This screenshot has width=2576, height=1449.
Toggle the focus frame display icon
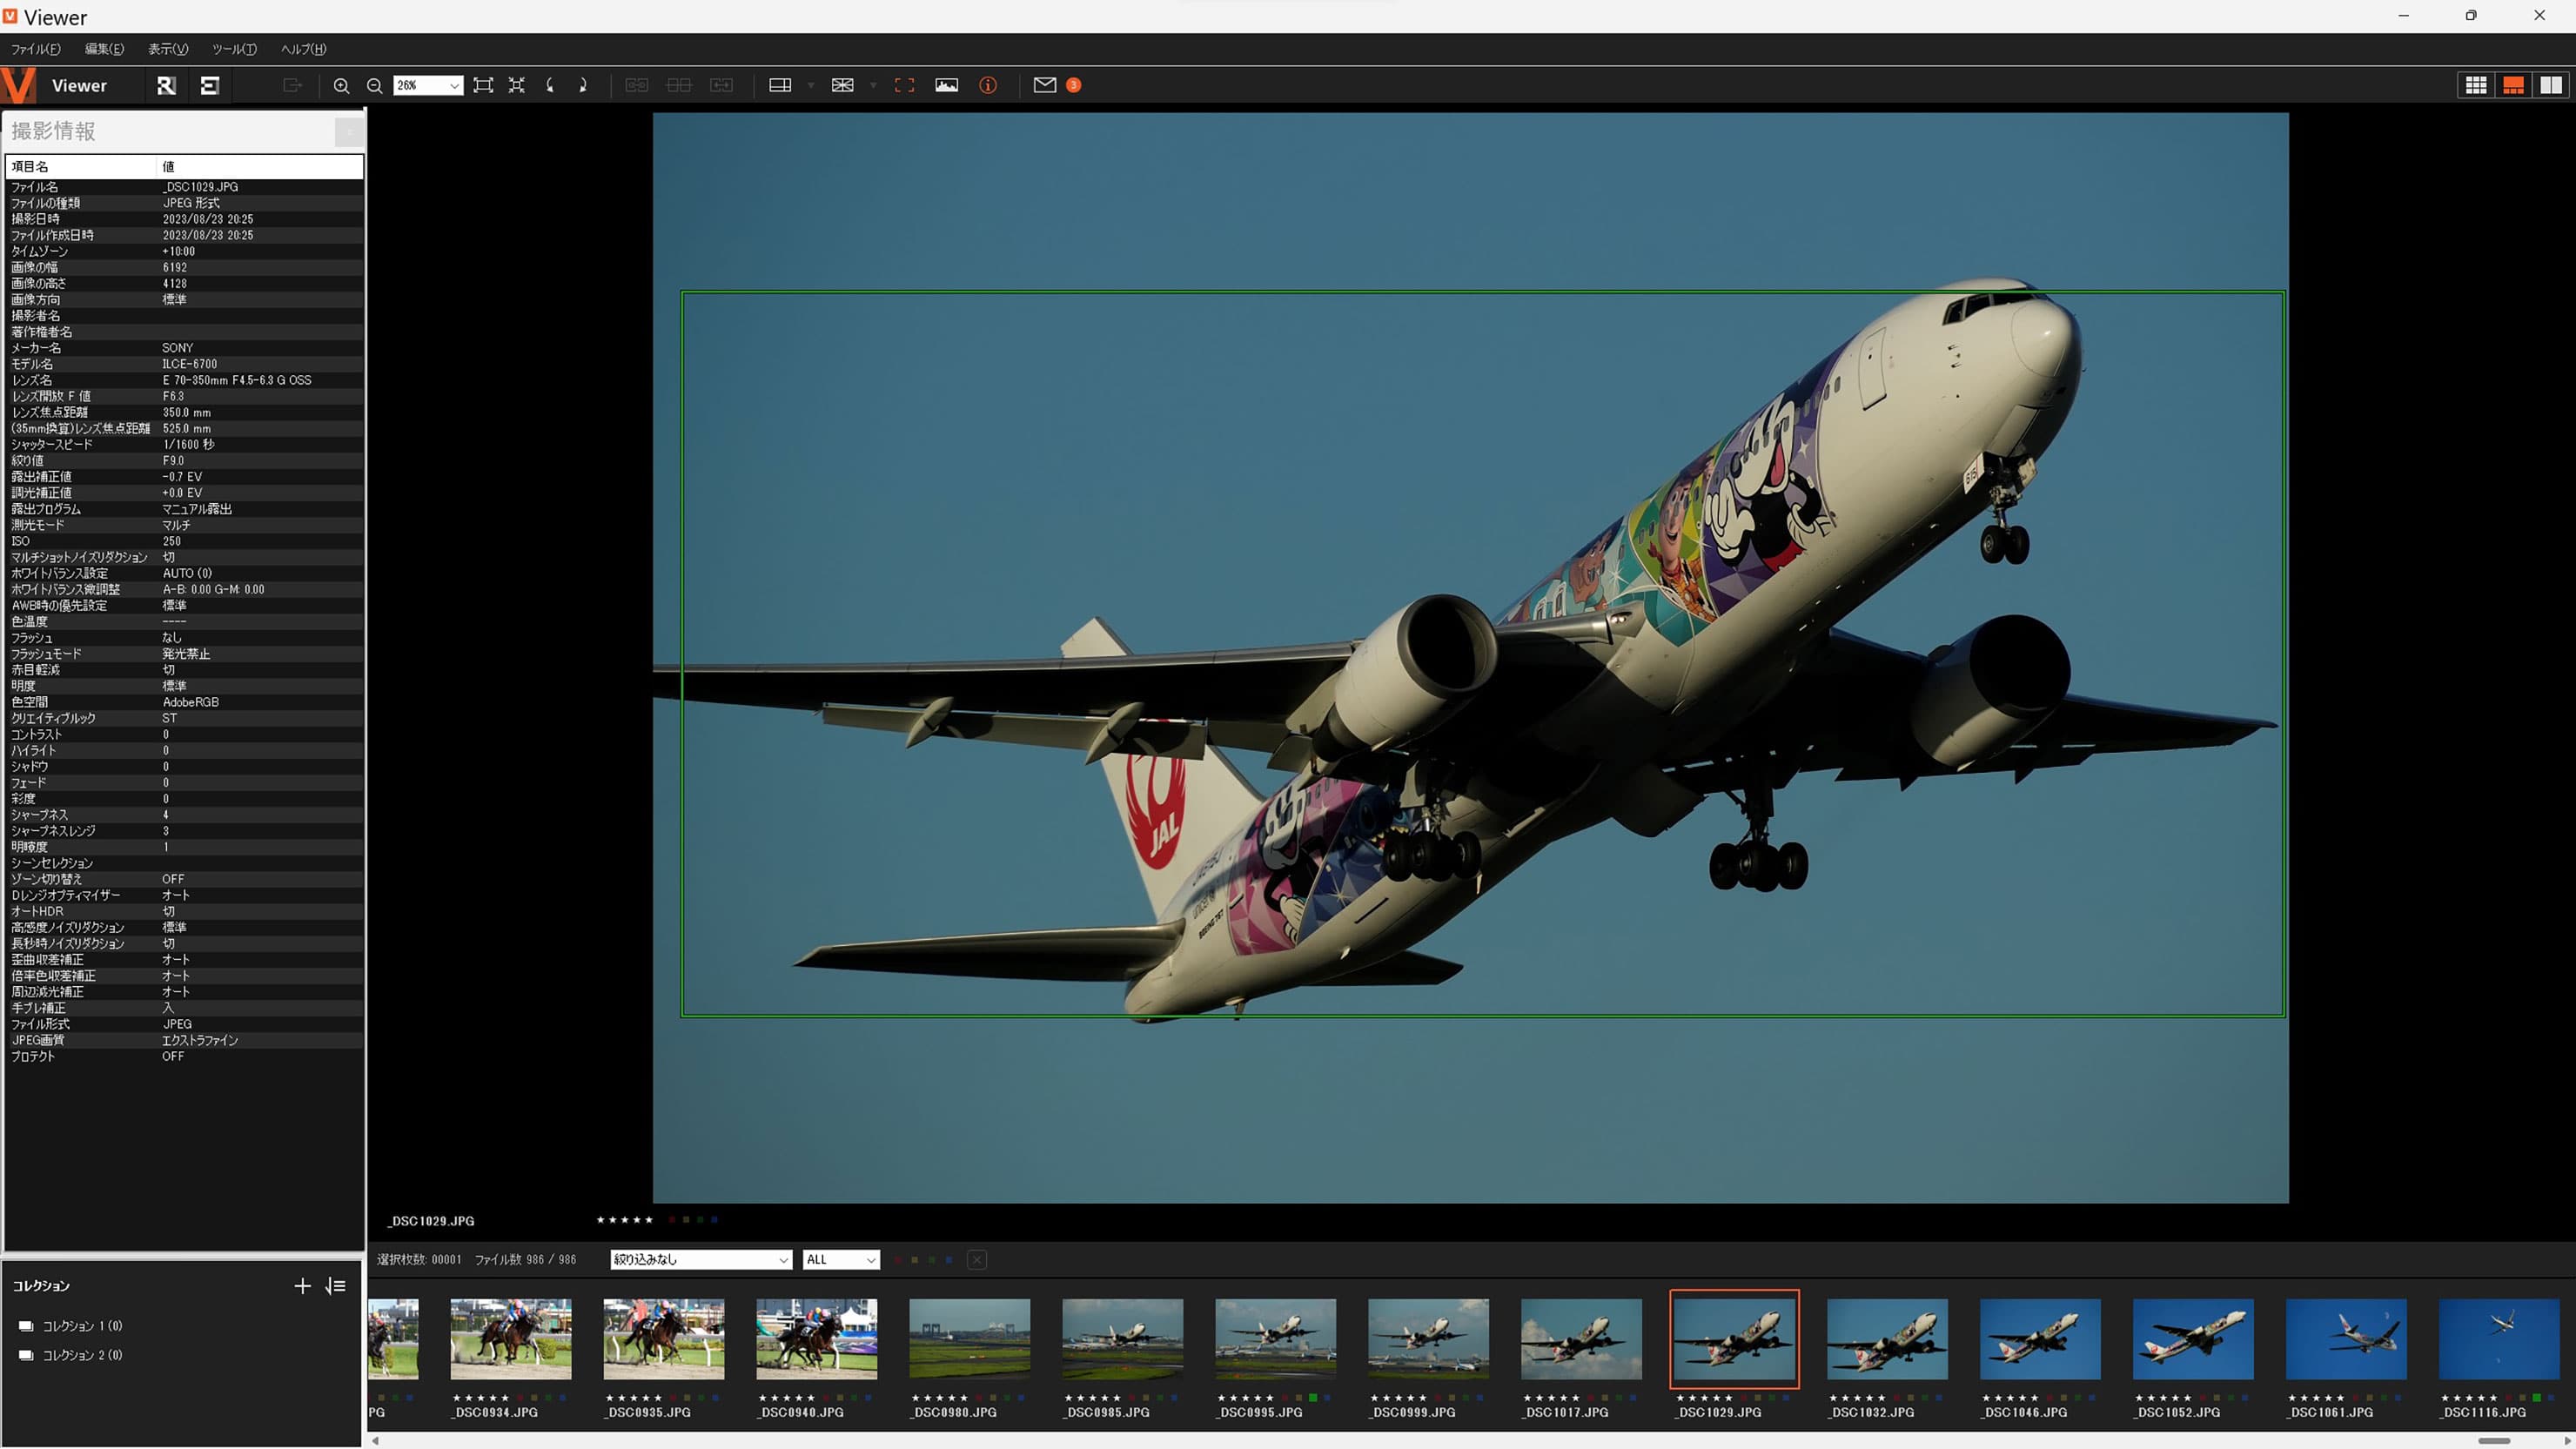[904, 86]
